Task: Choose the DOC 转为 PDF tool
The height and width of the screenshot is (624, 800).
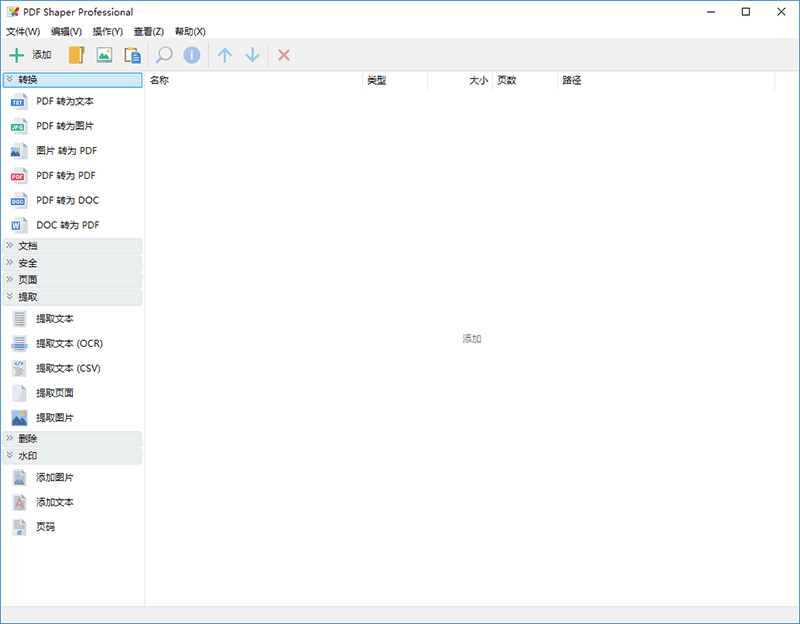Action: 67,225
